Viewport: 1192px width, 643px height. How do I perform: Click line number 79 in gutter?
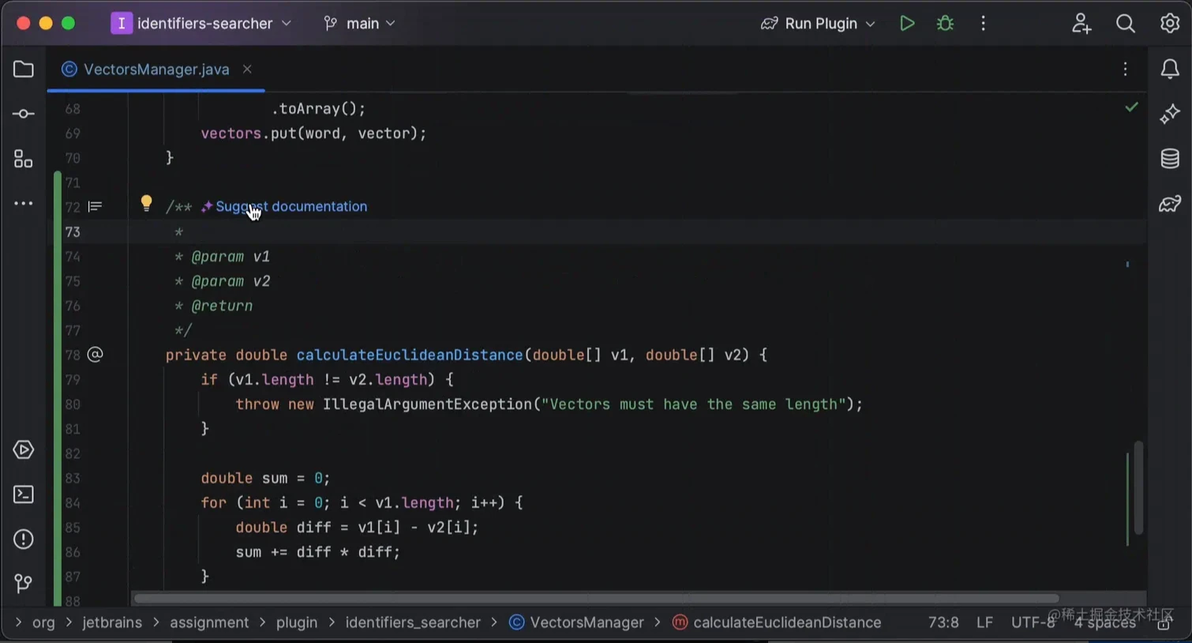coord(72,380)
